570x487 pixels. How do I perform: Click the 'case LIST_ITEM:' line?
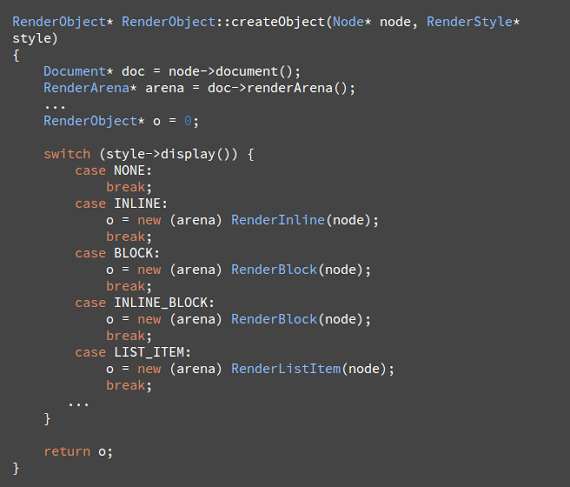click(x=133, y=352)
